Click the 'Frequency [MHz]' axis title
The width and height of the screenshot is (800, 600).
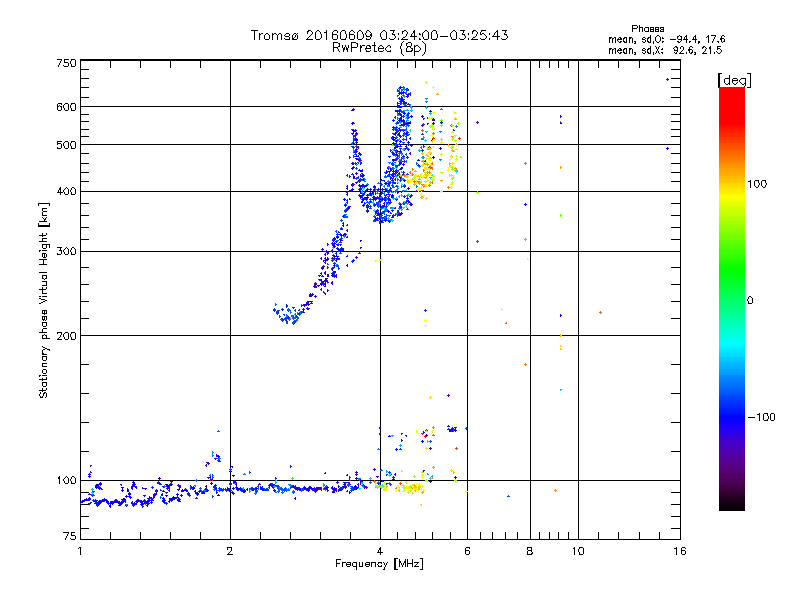click(379, 564)
